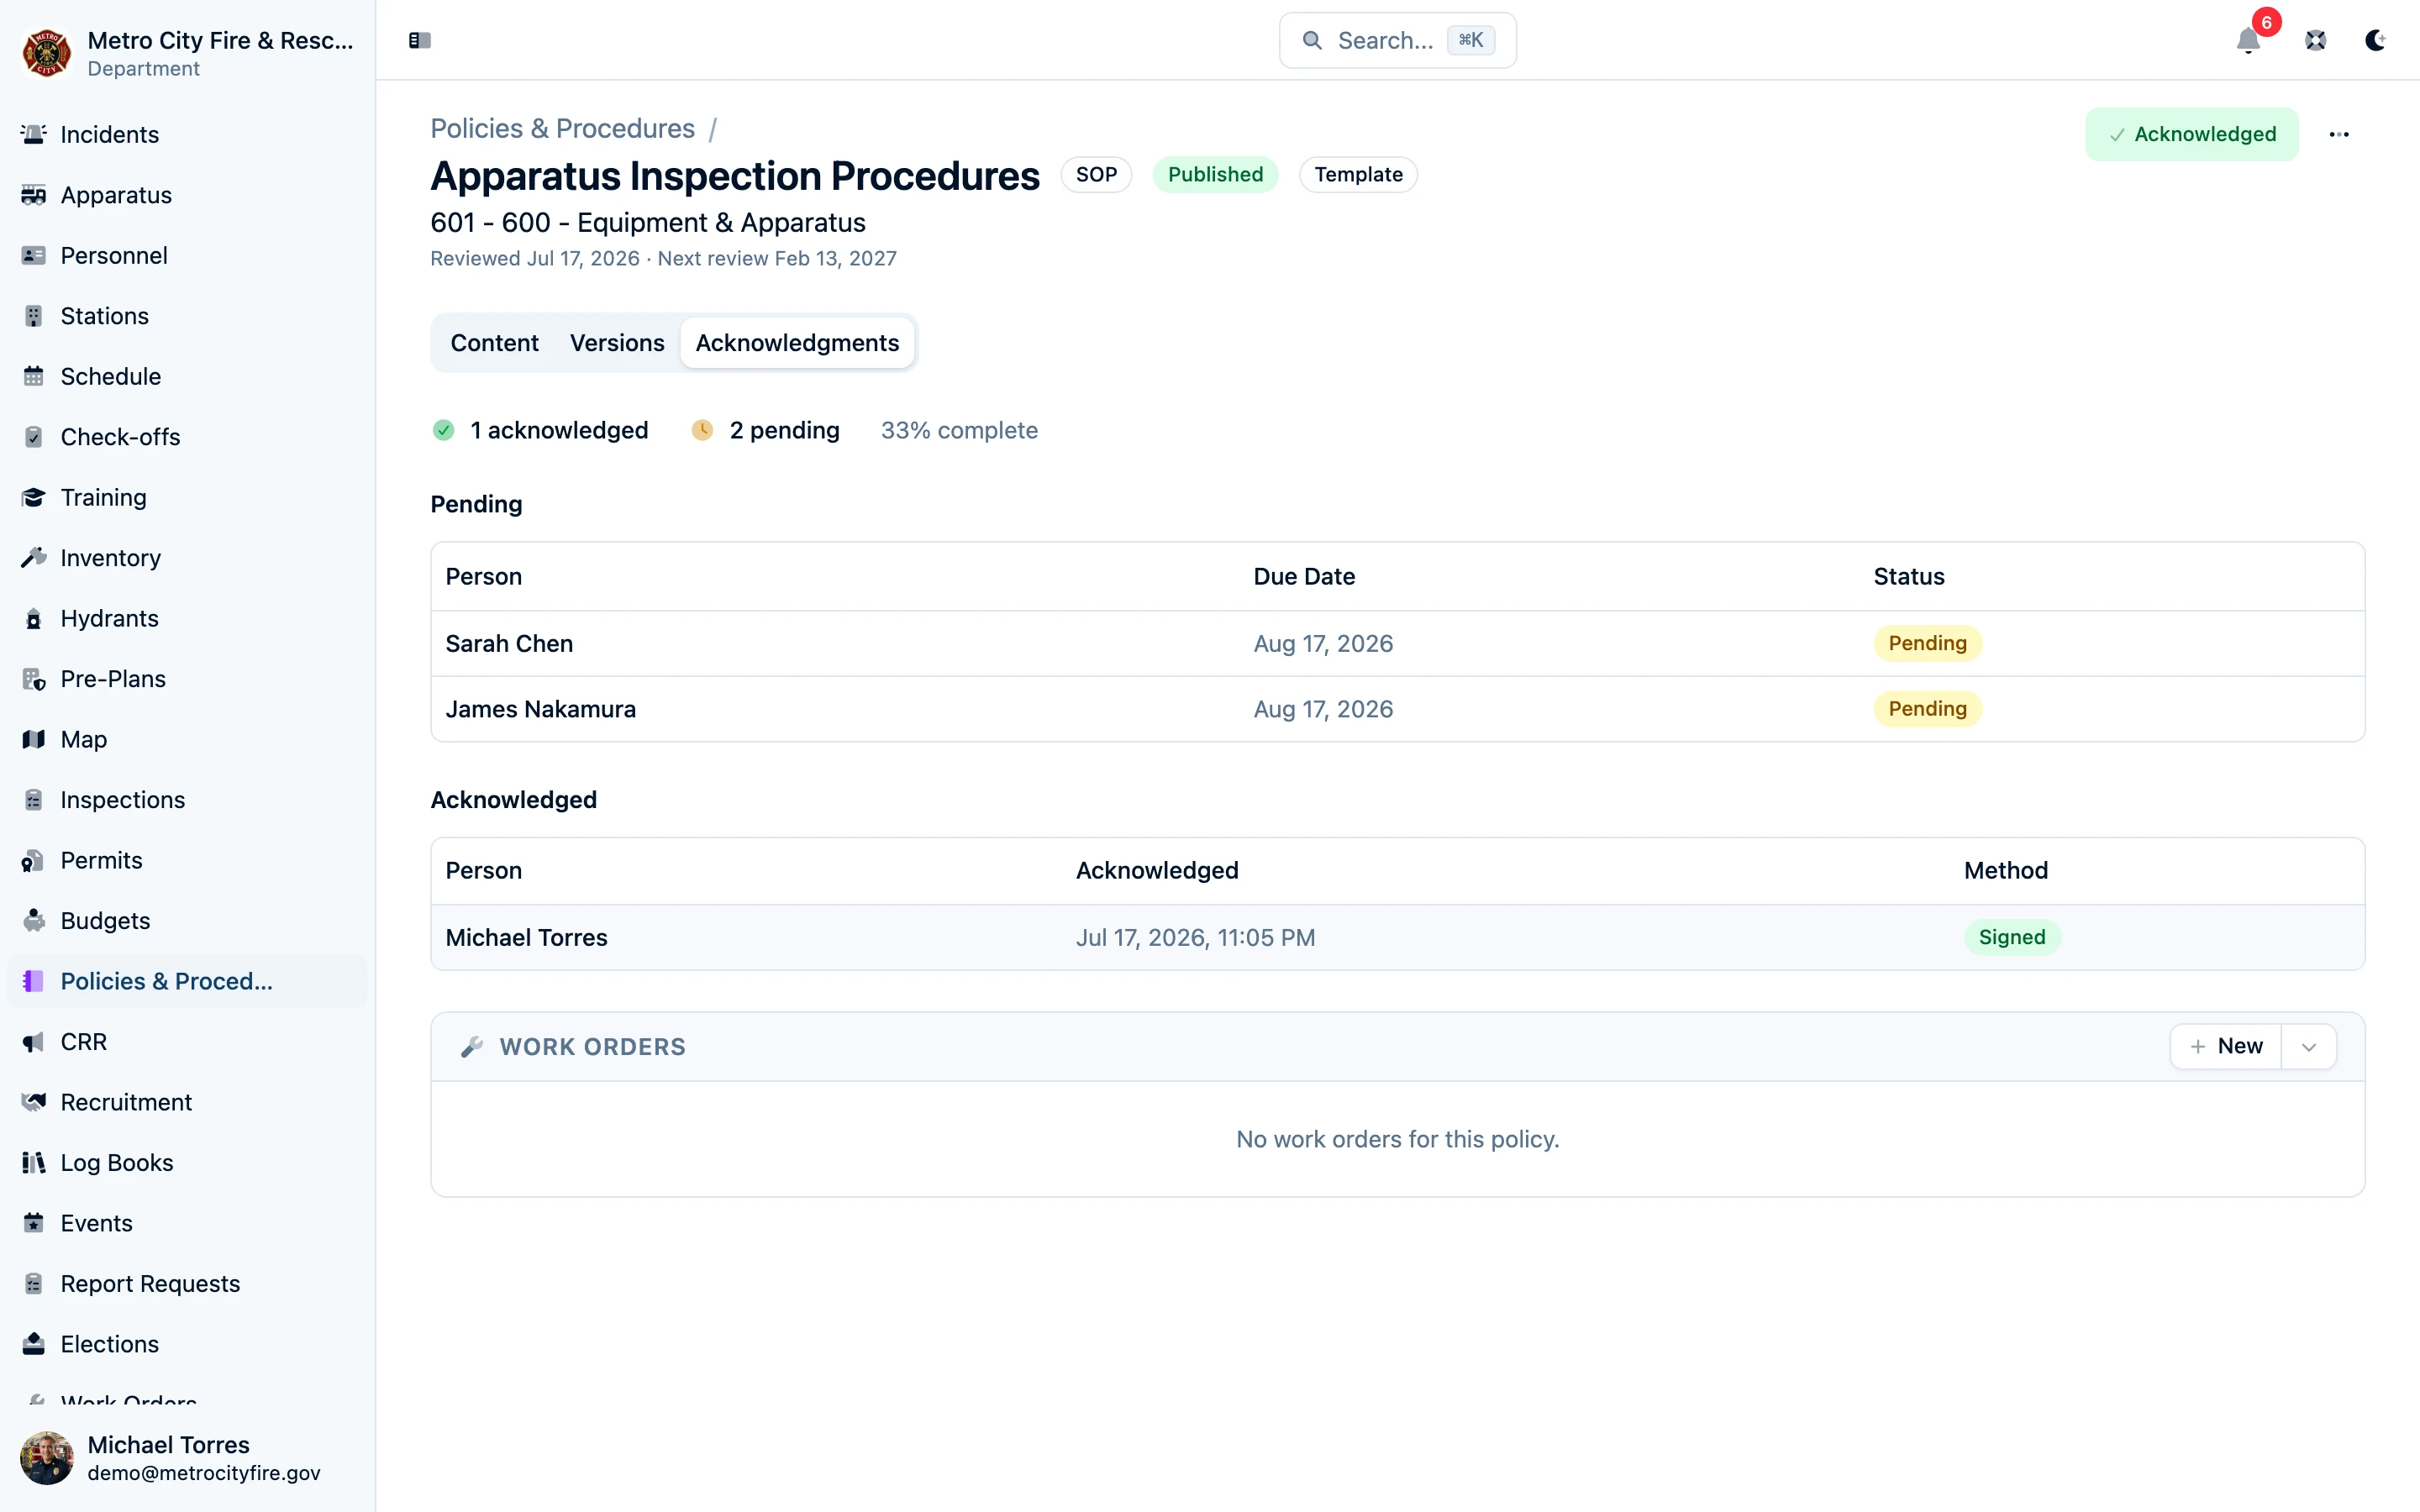Image resolution: width=2420 pixels, height=1512 pixels.
Task: Click Michael Torres in Acknowledged table
Action: point(526,938)
